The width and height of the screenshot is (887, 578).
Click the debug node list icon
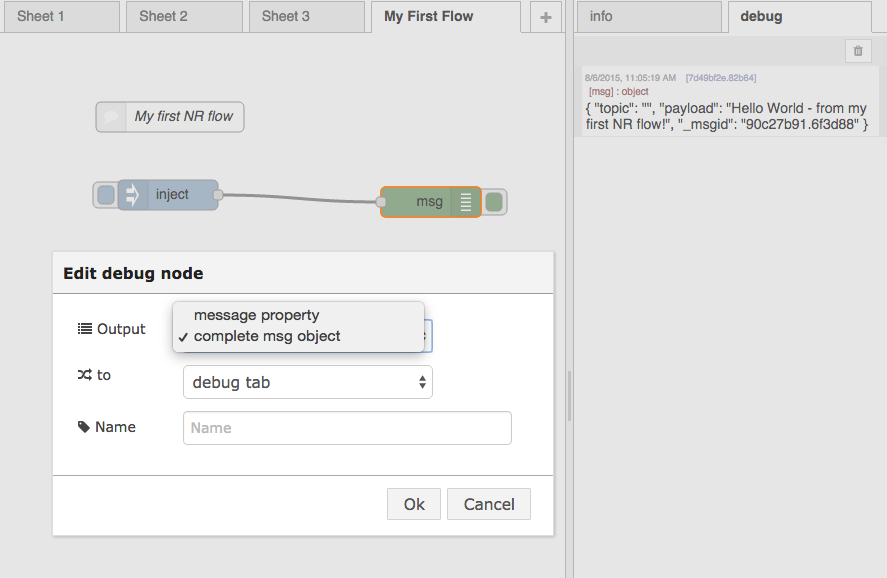click(x=465, y=202)
